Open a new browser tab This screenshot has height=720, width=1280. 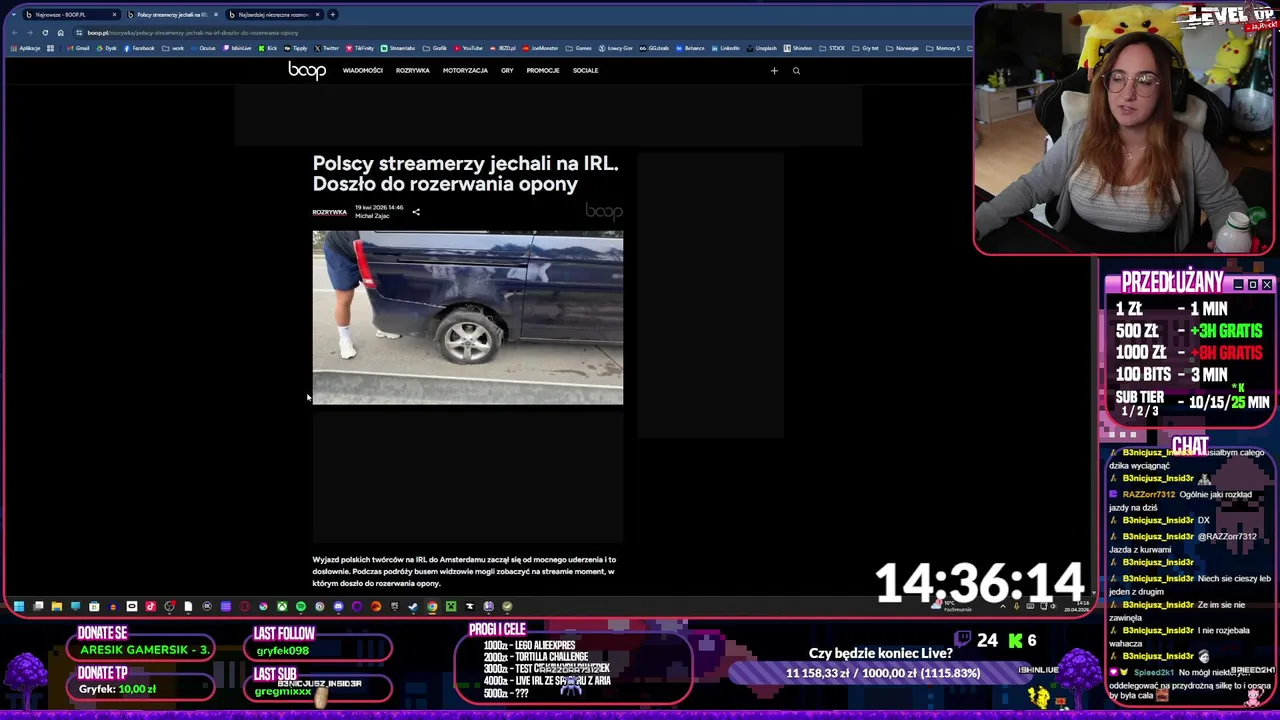coord(332,14)
